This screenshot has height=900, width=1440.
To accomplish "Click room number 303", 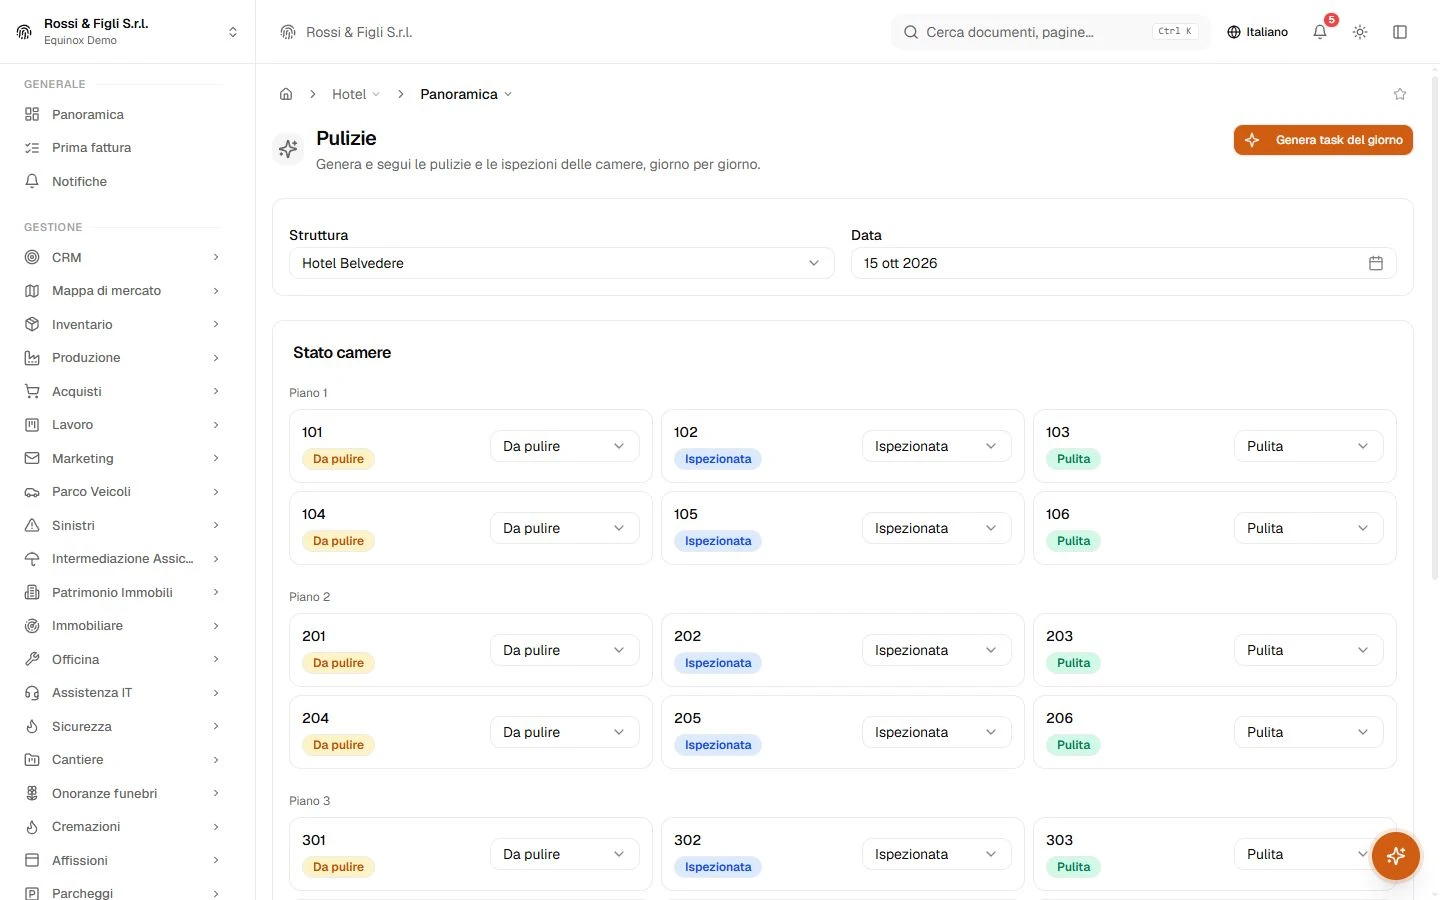I will (x=1059, y=840).
